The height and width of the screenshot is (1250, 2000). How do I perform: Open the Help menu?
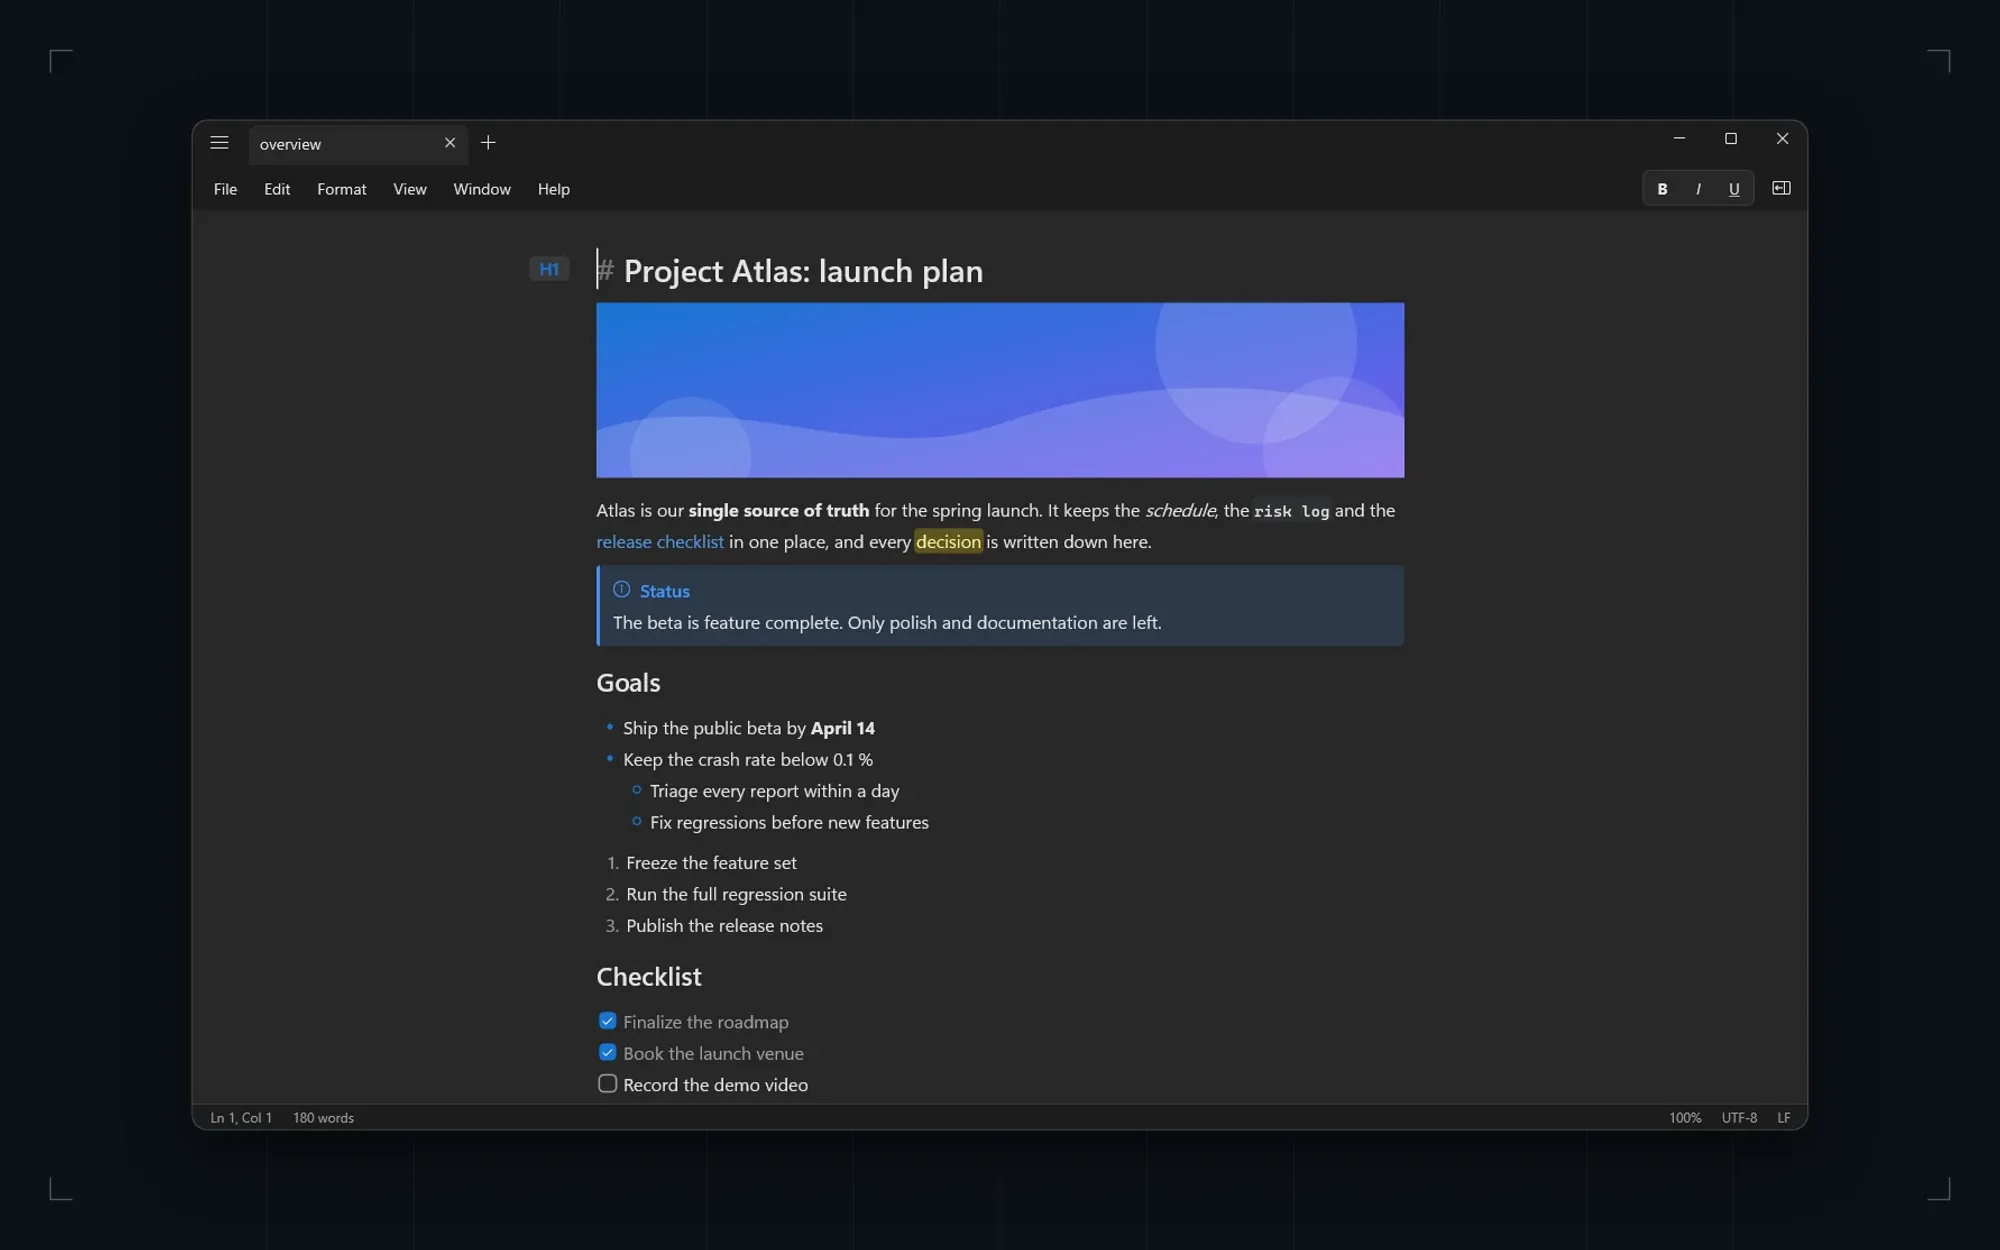[x=553, y=189]
